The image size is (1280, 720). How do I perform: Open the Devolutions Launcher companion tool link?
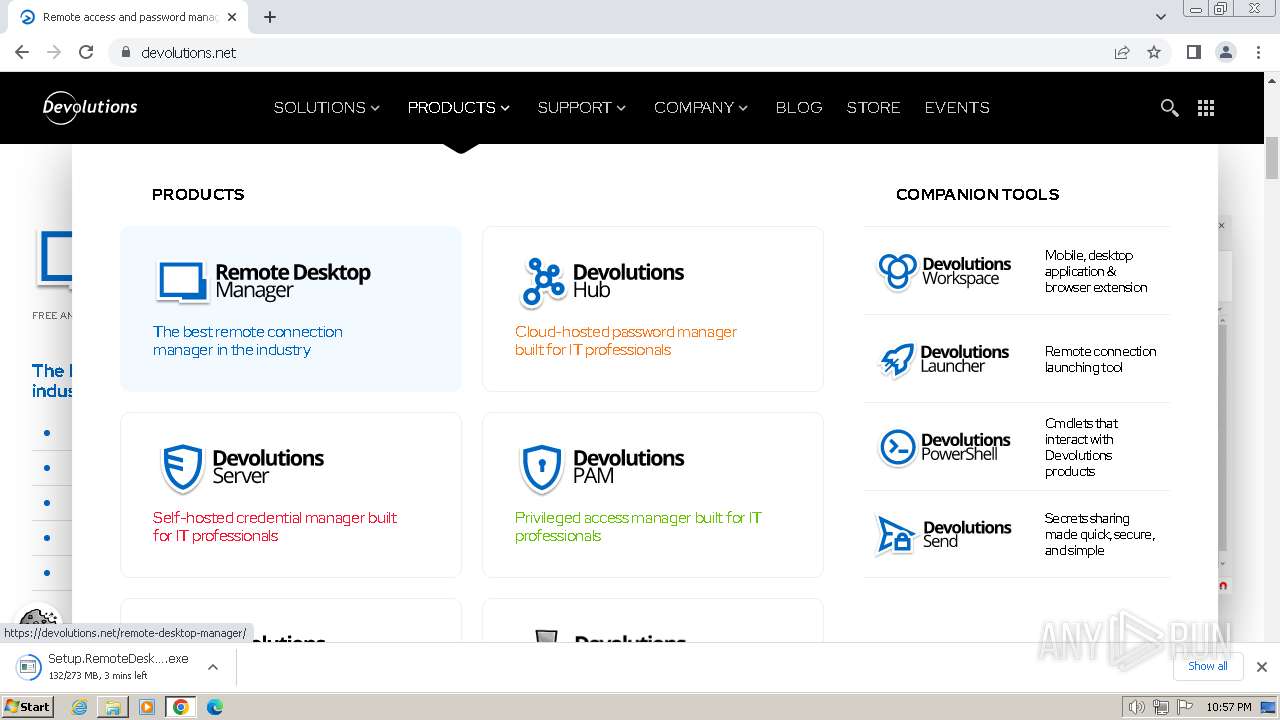tap(1017, 359)
